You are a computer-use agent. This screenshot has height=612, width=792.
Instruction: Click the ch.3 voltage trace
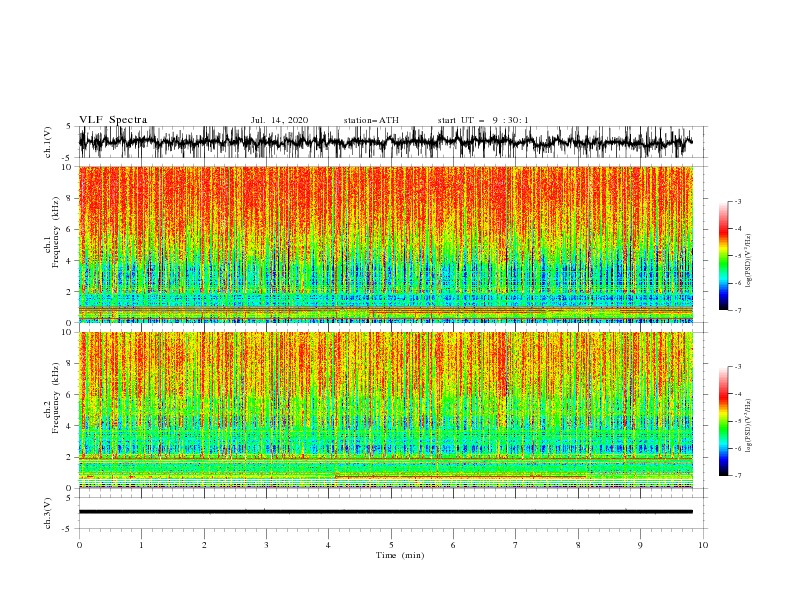pos(386,512)
